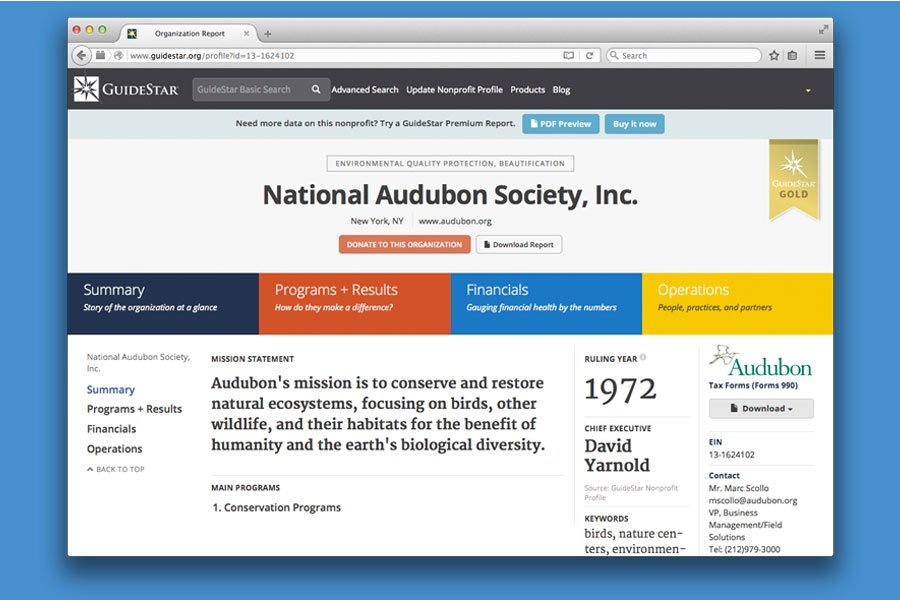Click the Buy it now button
This screenshot has width=900, height=600.
(634, 124)
